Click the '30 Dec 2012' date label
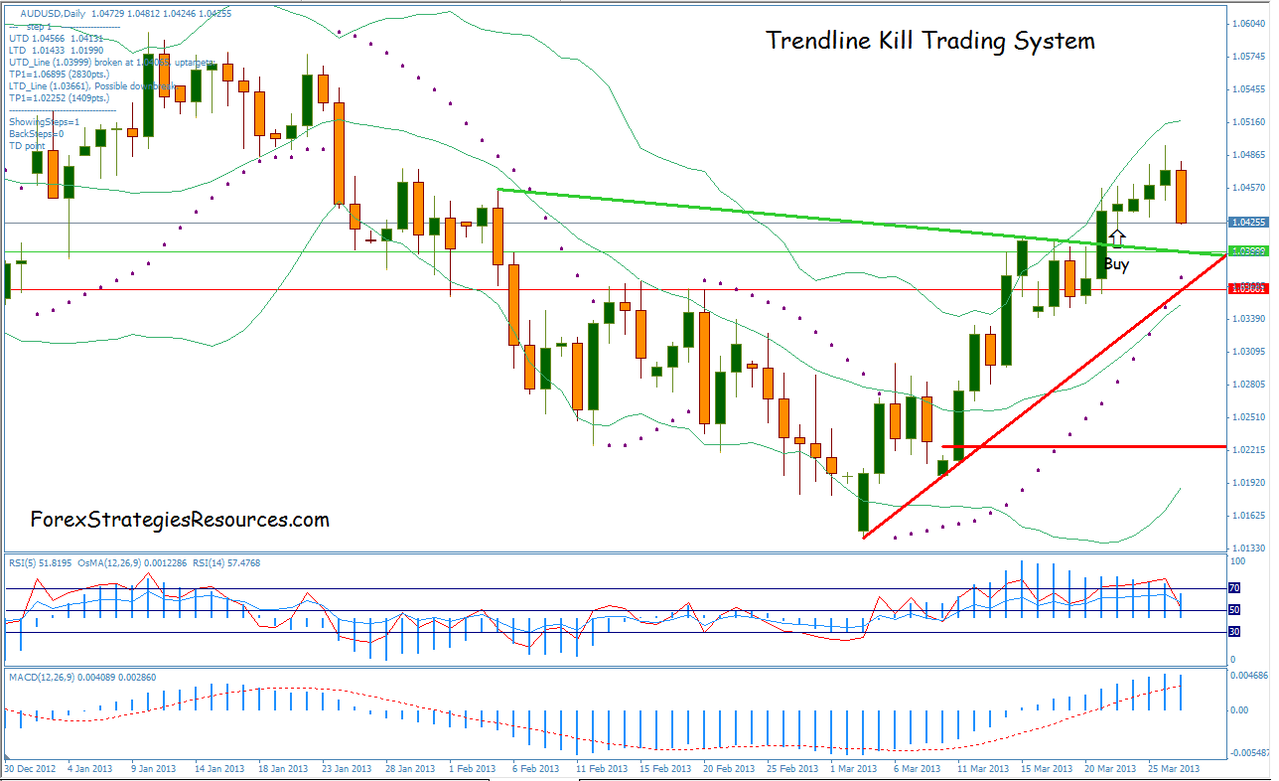1279x781 pixels. point(28,770)
